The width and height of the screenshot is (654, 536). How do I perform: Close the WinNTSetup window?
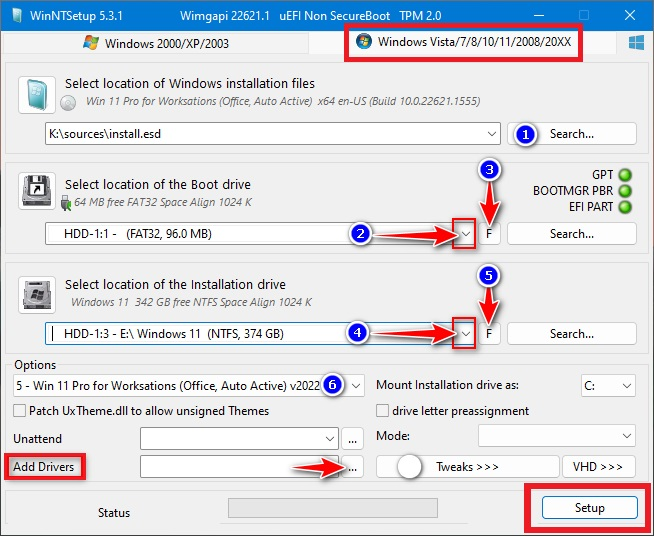tap(630, 15)
